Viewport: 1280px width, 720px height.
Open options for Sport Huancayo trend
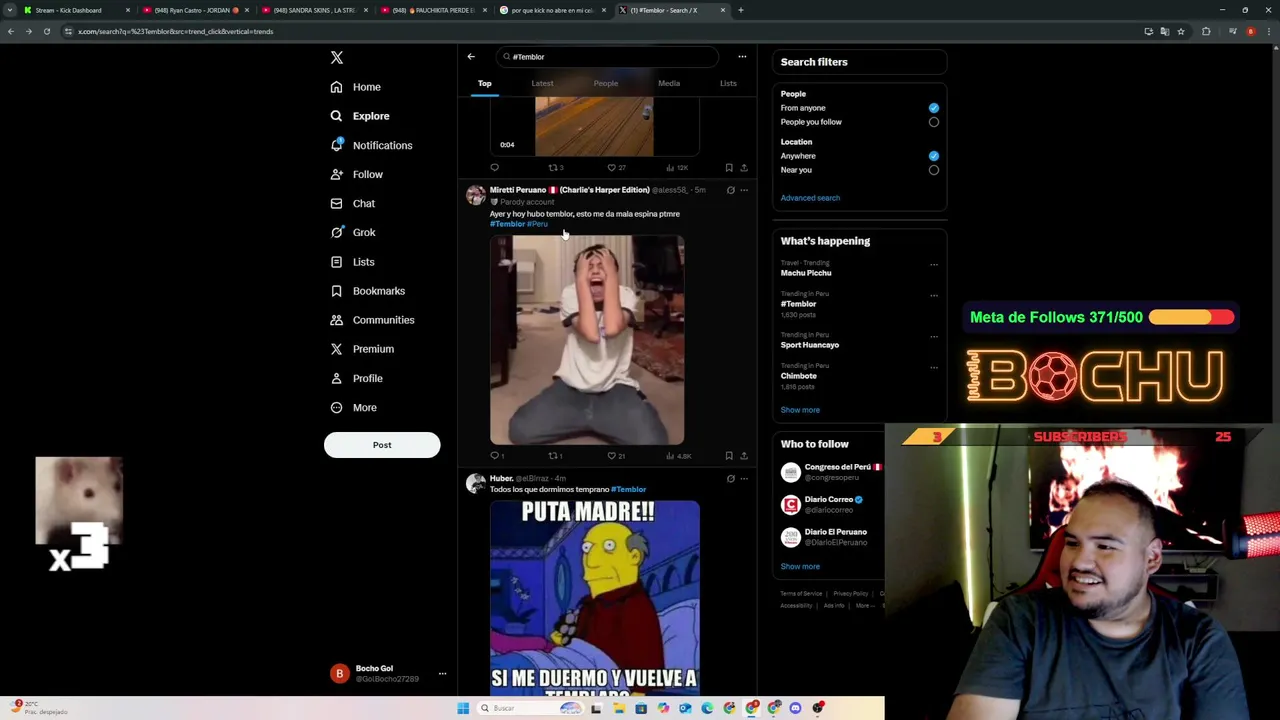point(934,337)
